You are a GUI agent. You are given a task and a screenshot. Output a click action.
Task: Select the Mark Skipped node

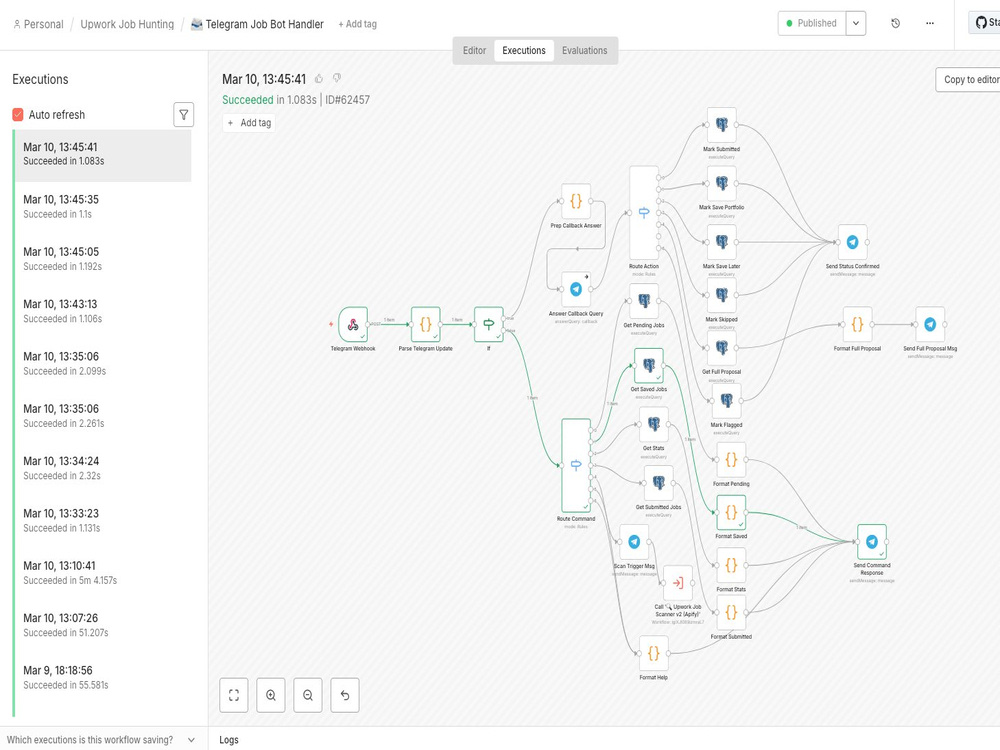point(721,295)
